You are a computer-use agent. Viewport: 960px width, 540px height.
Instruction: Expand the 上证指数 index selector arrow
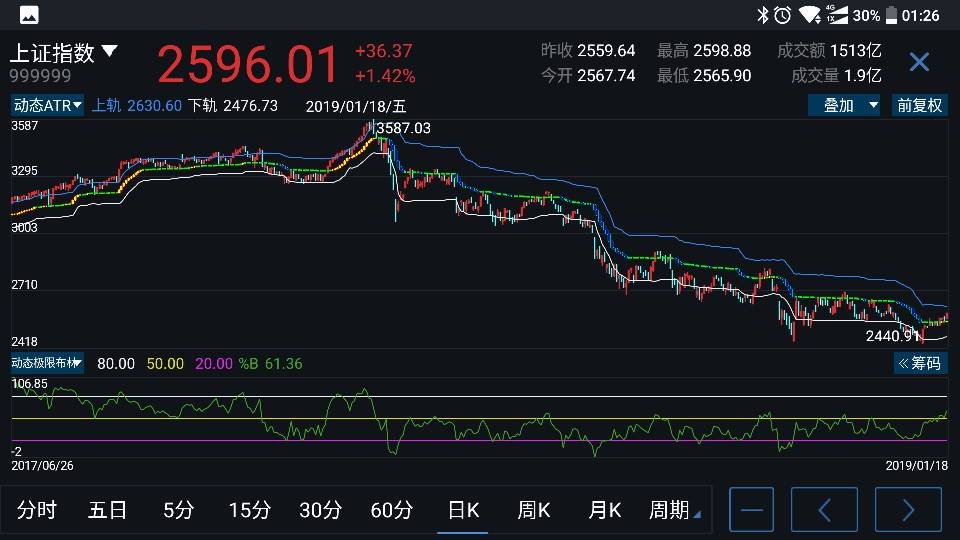[110, 51]
